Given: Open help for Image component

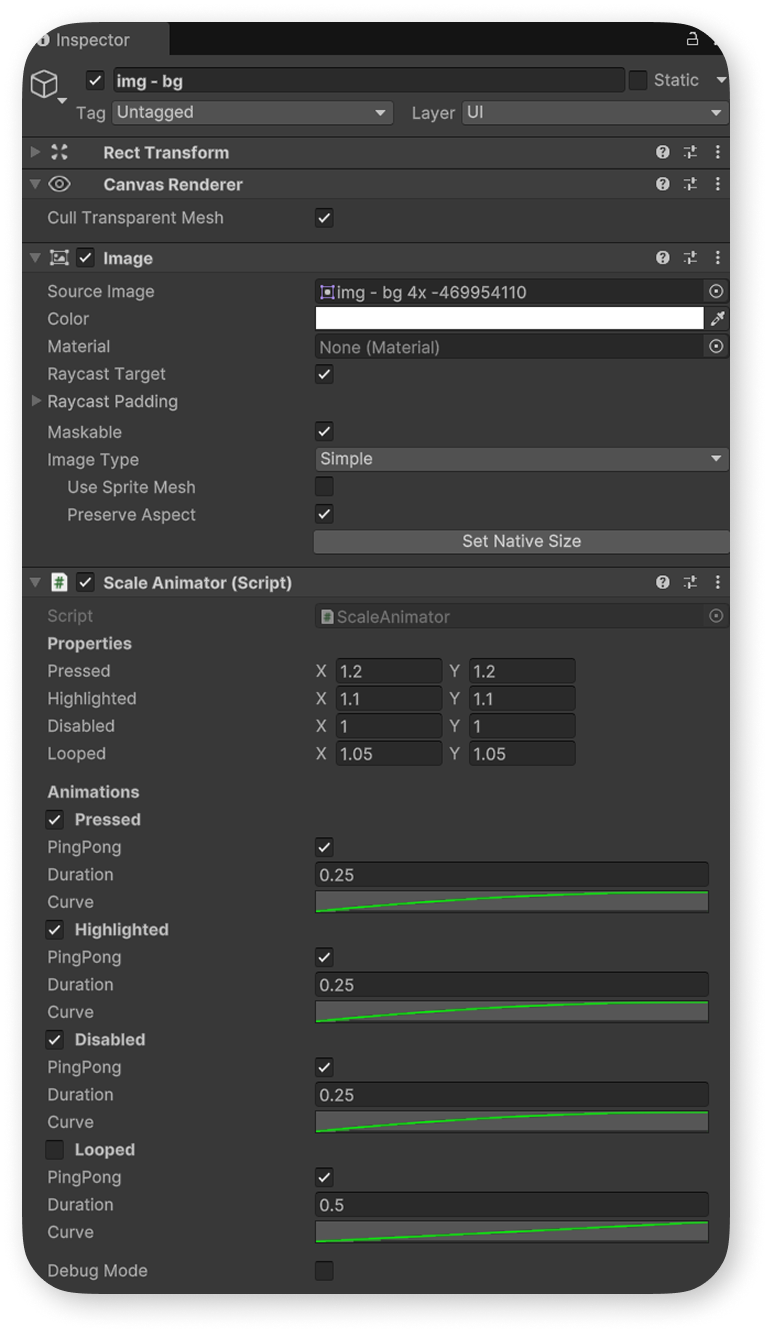Looking at the screenshot, I should pyautogui.click(x=662, y=258).
